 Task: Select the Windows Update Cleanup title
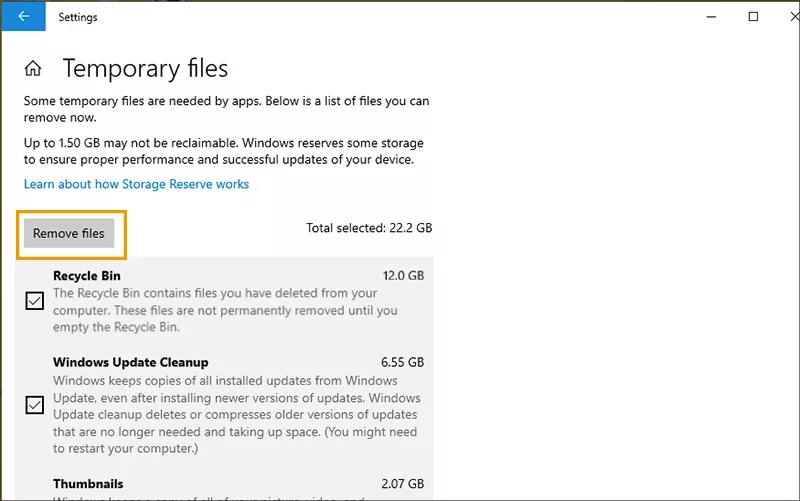click(x=130, y=362)
